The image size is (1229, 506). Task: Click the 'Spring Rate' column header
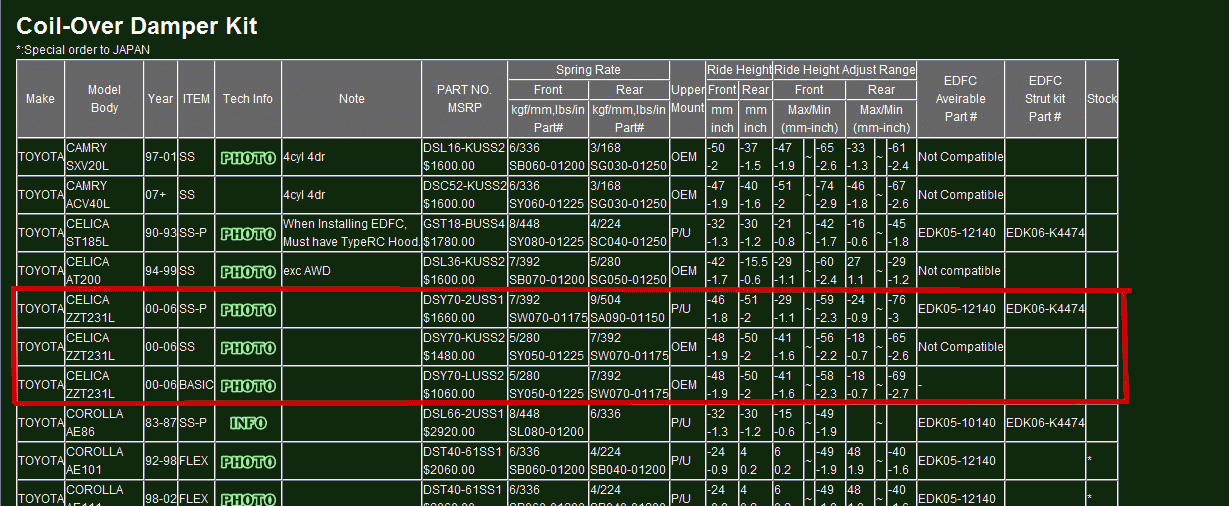click(588, 70)
